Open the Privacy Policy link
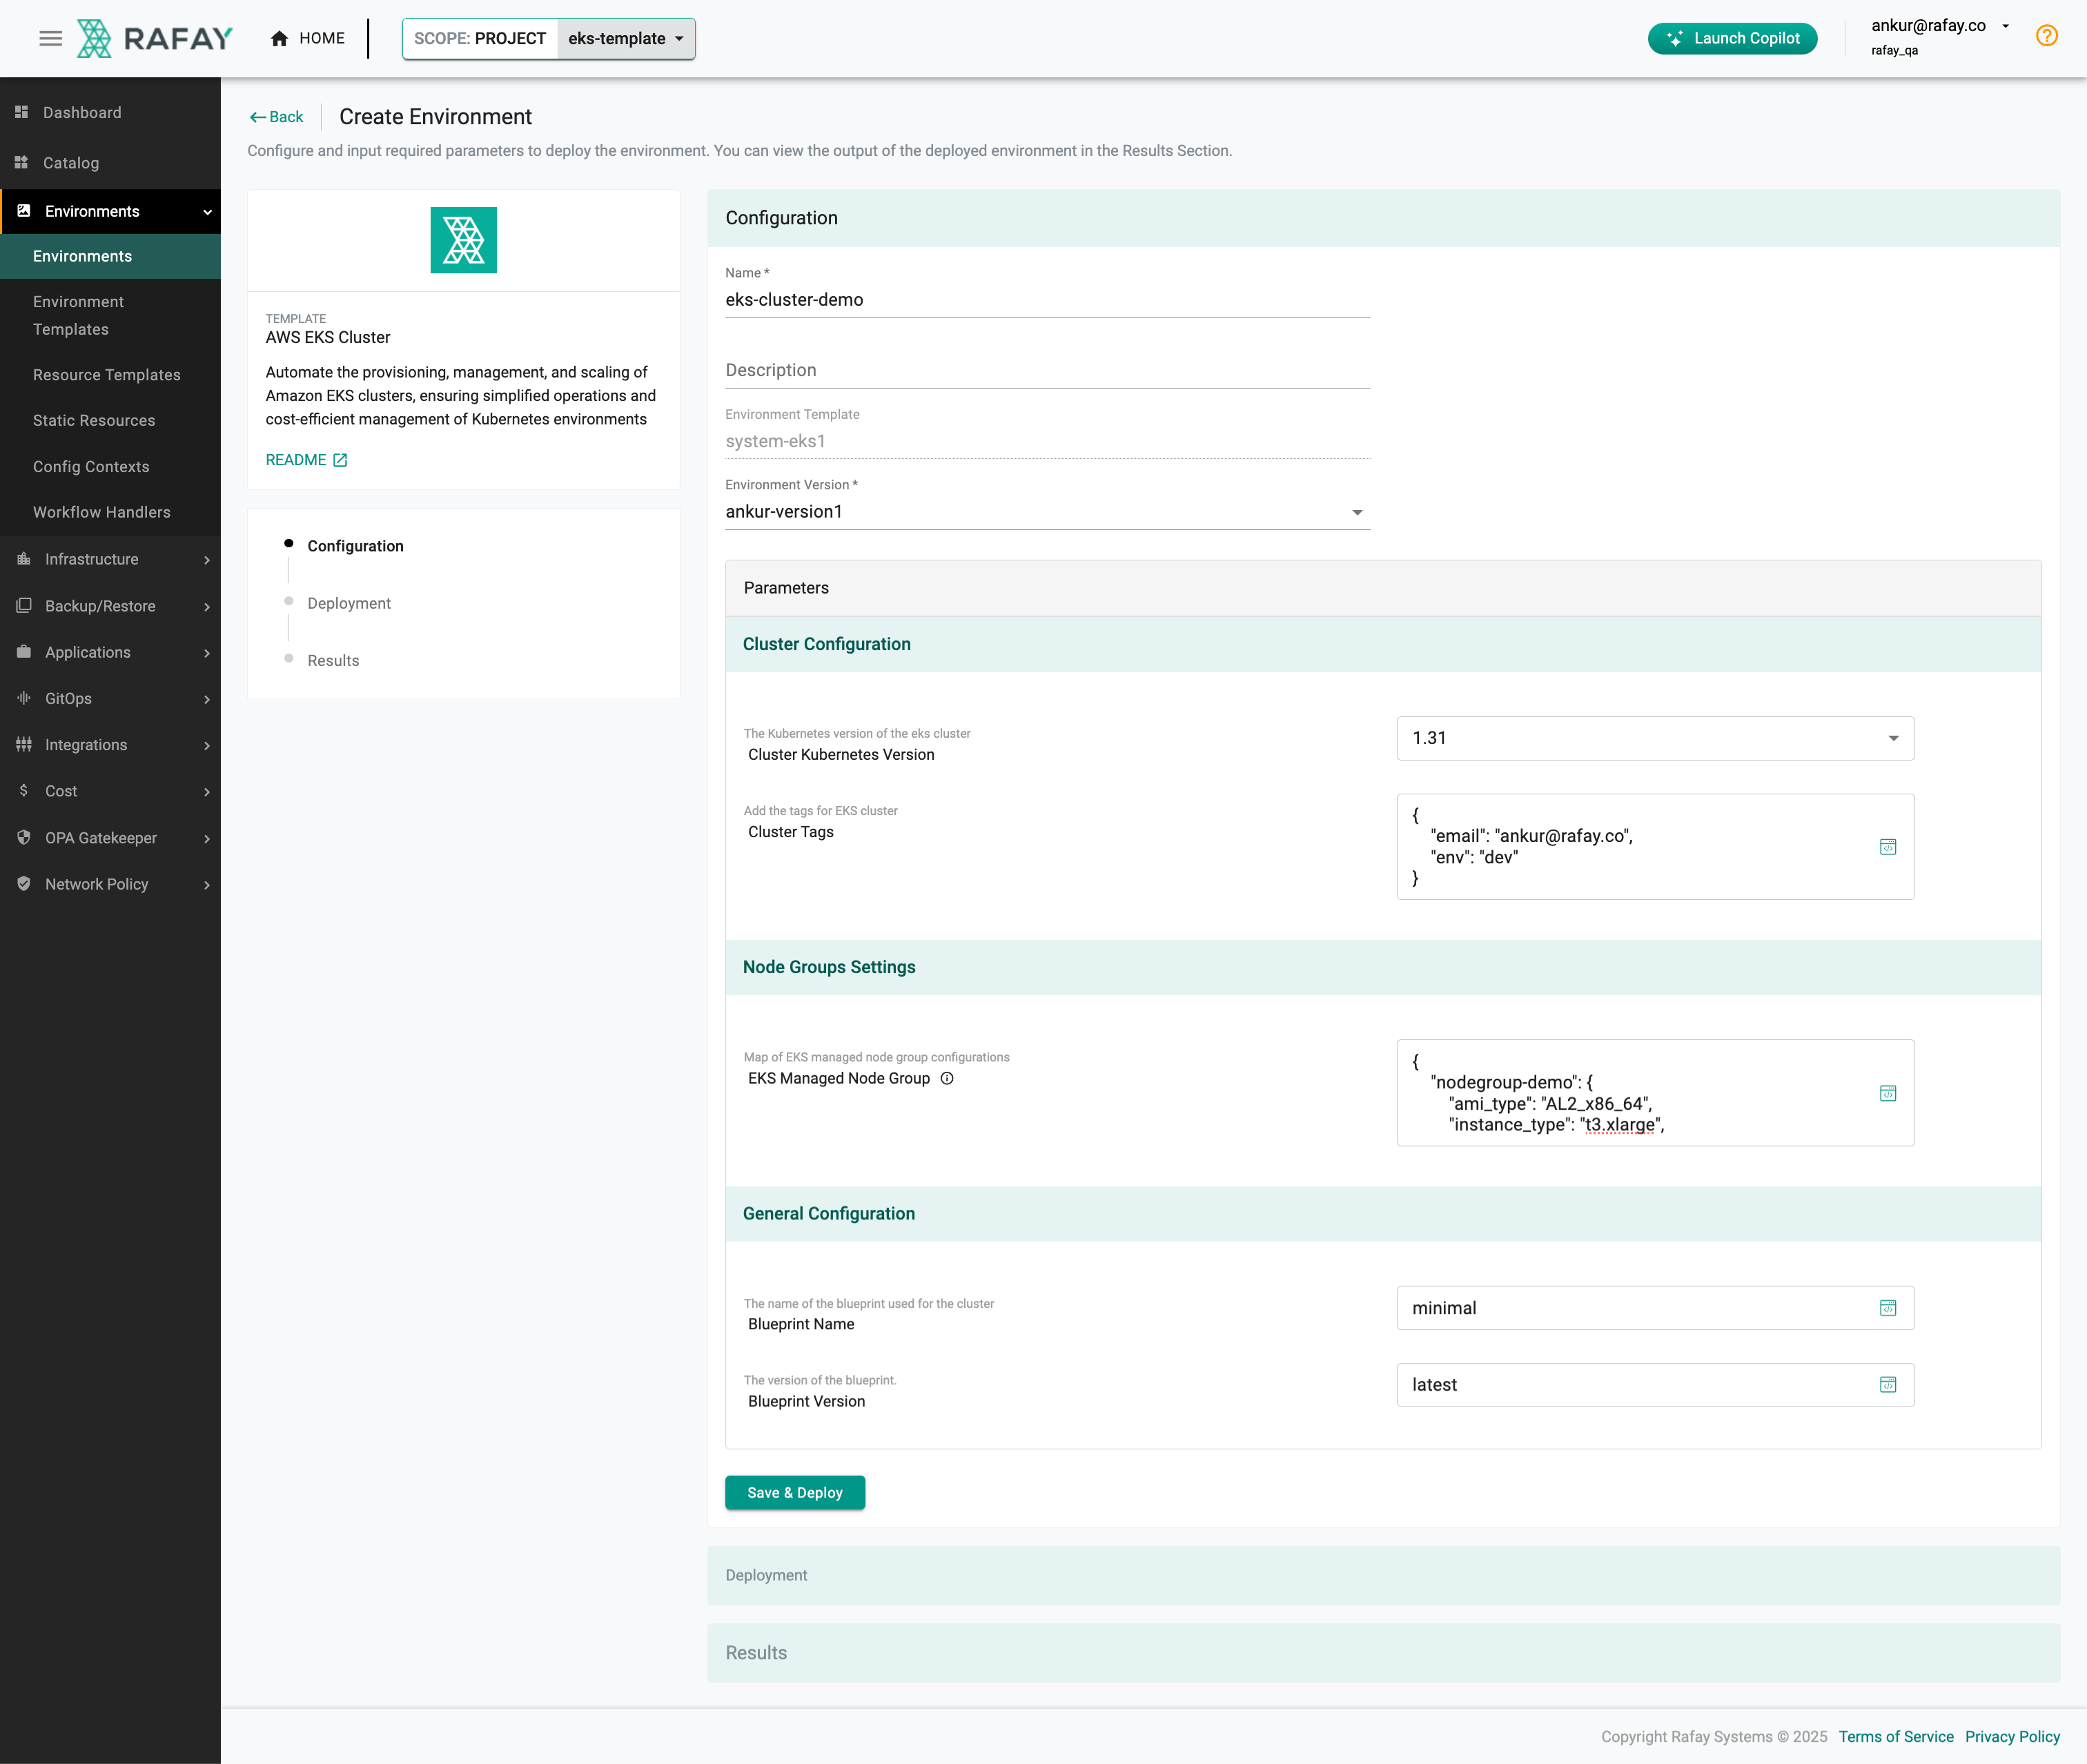 click(x=2012, y=1736)
